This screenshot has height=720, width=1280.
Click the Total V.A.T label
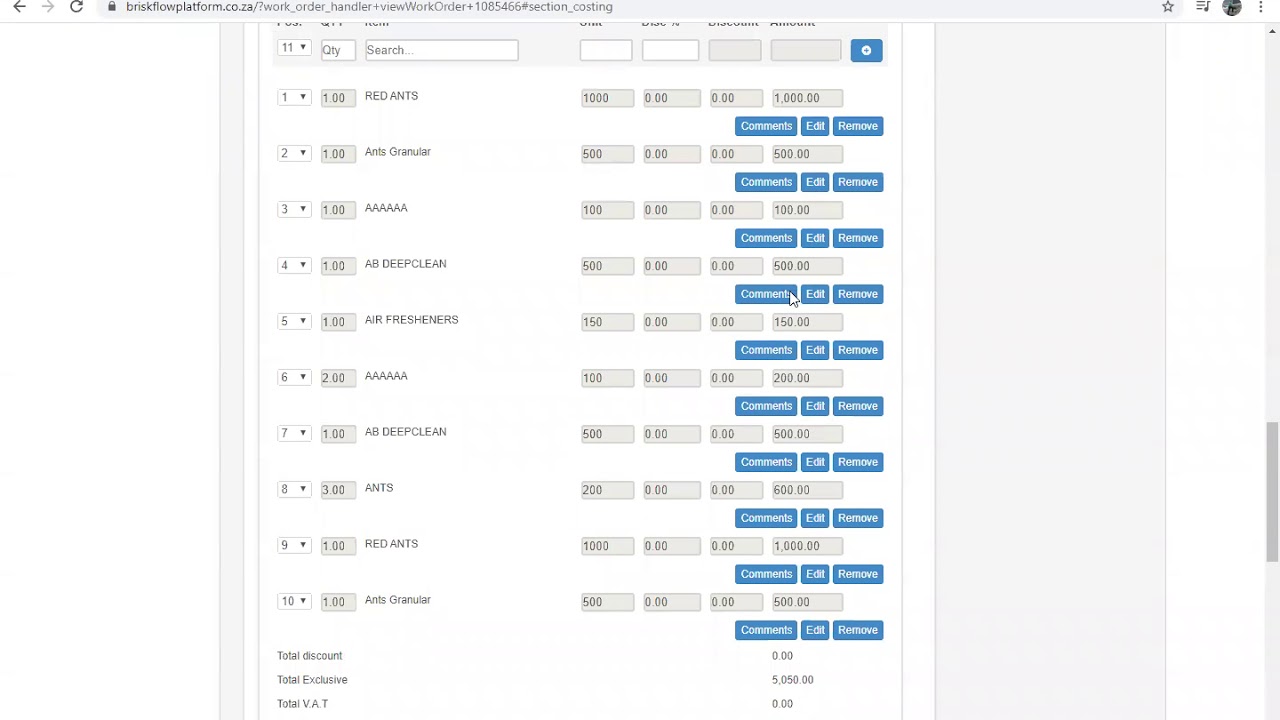[x=303, y=704]
